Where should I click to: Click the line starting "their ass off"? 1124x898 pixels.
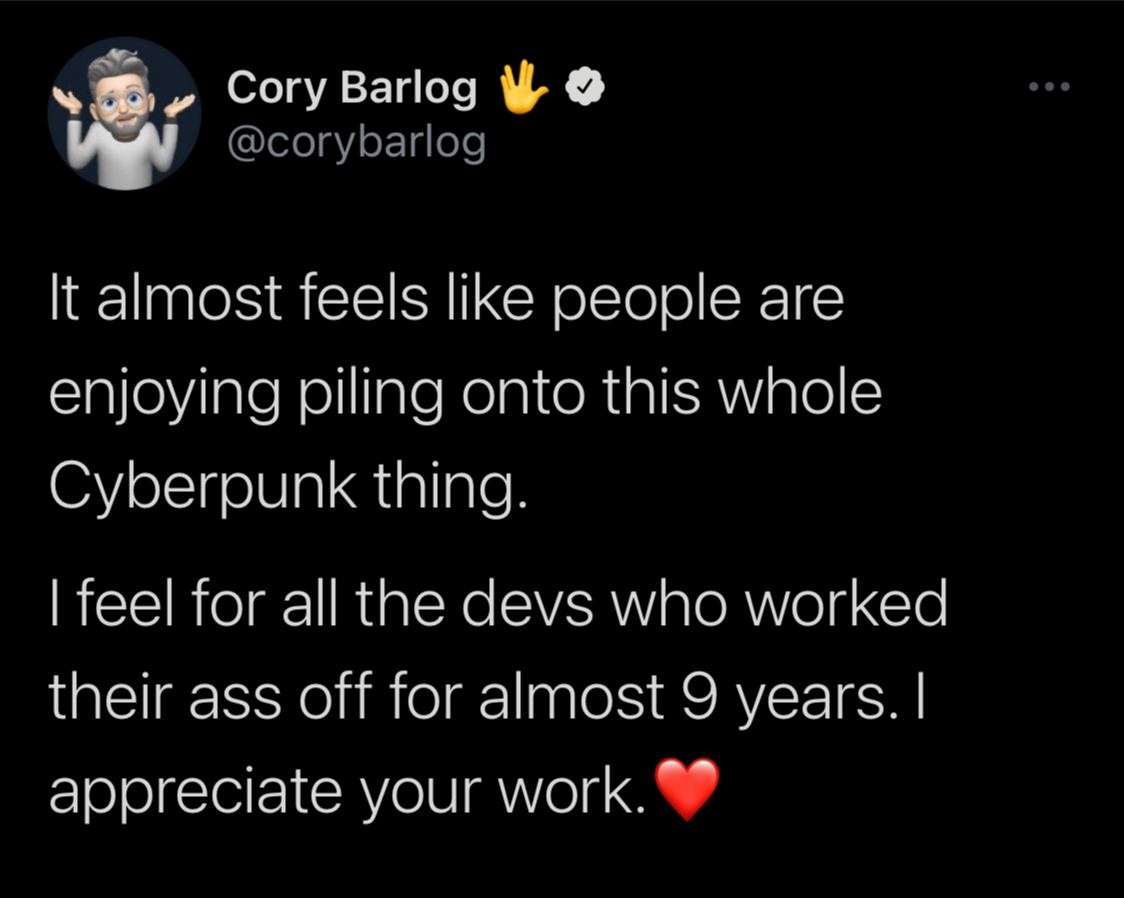[x=488, y=696]
